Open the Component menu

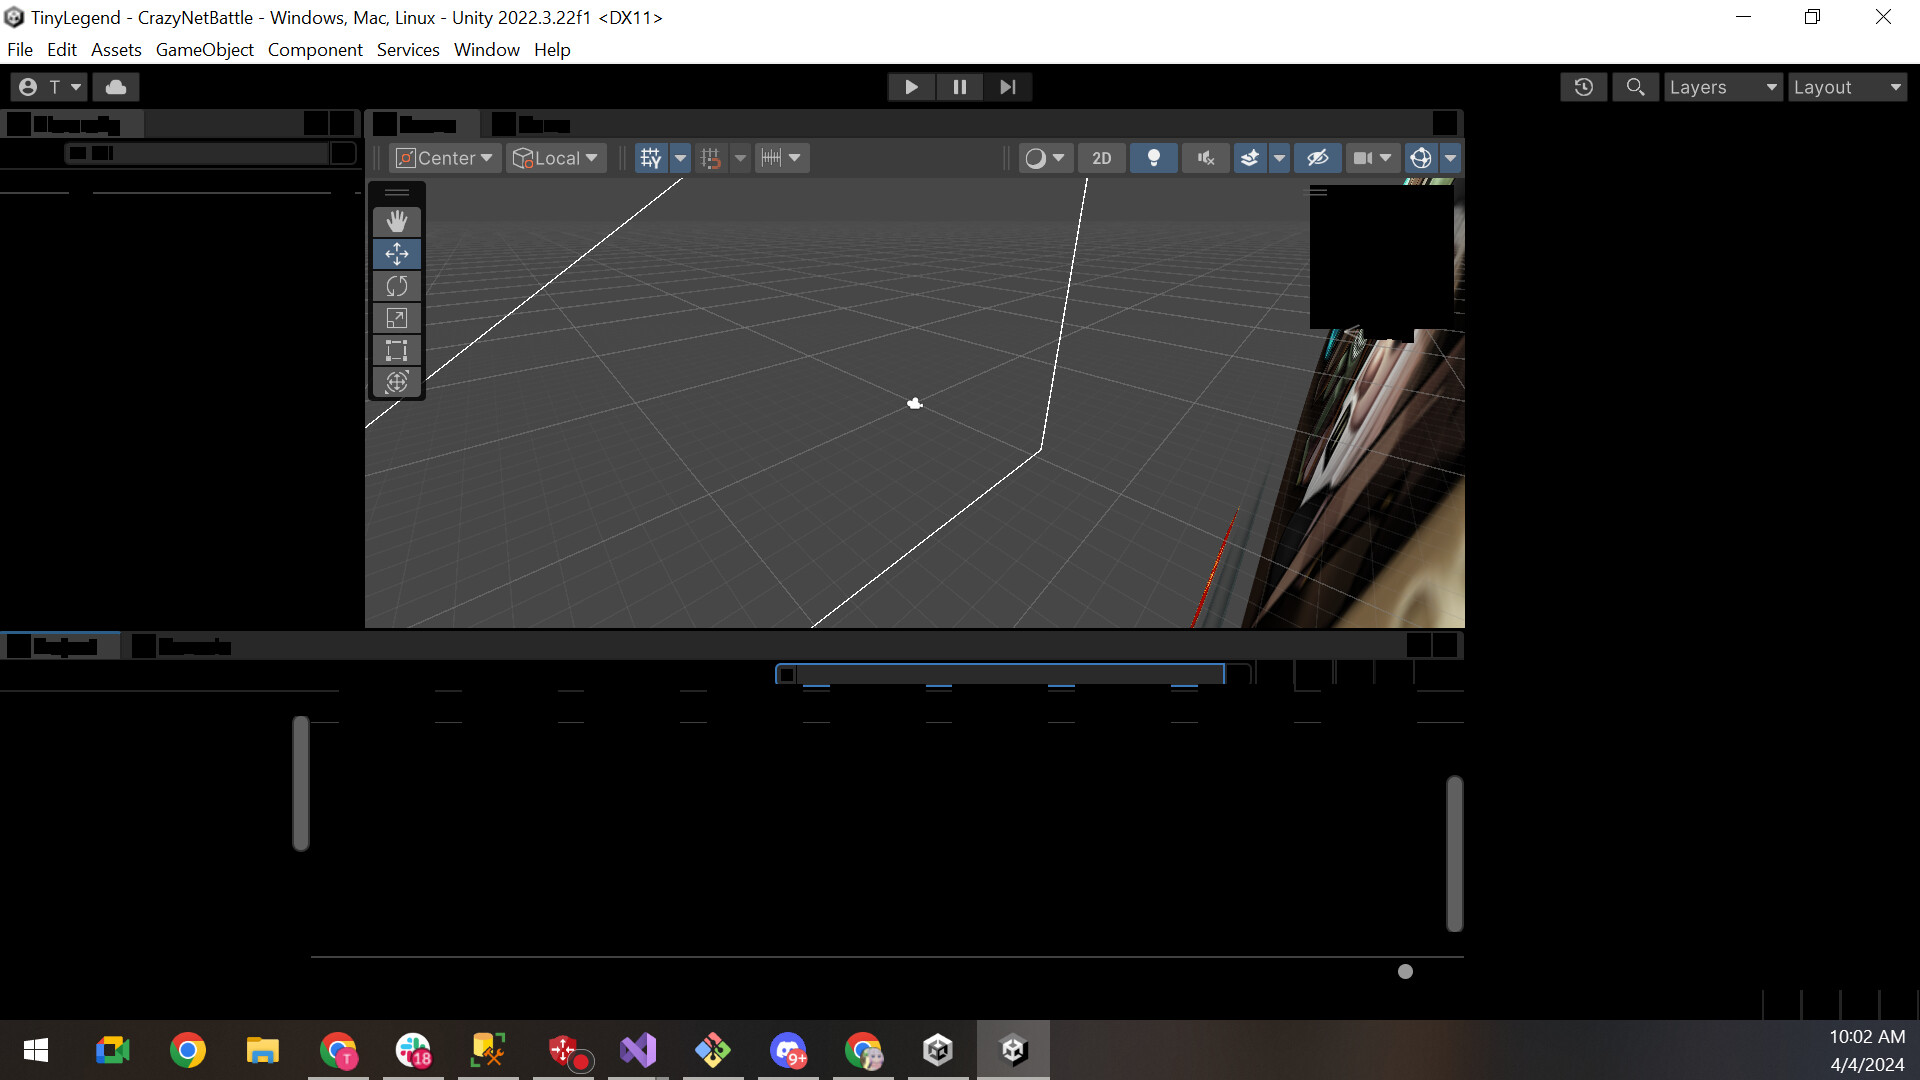(314, 49)
